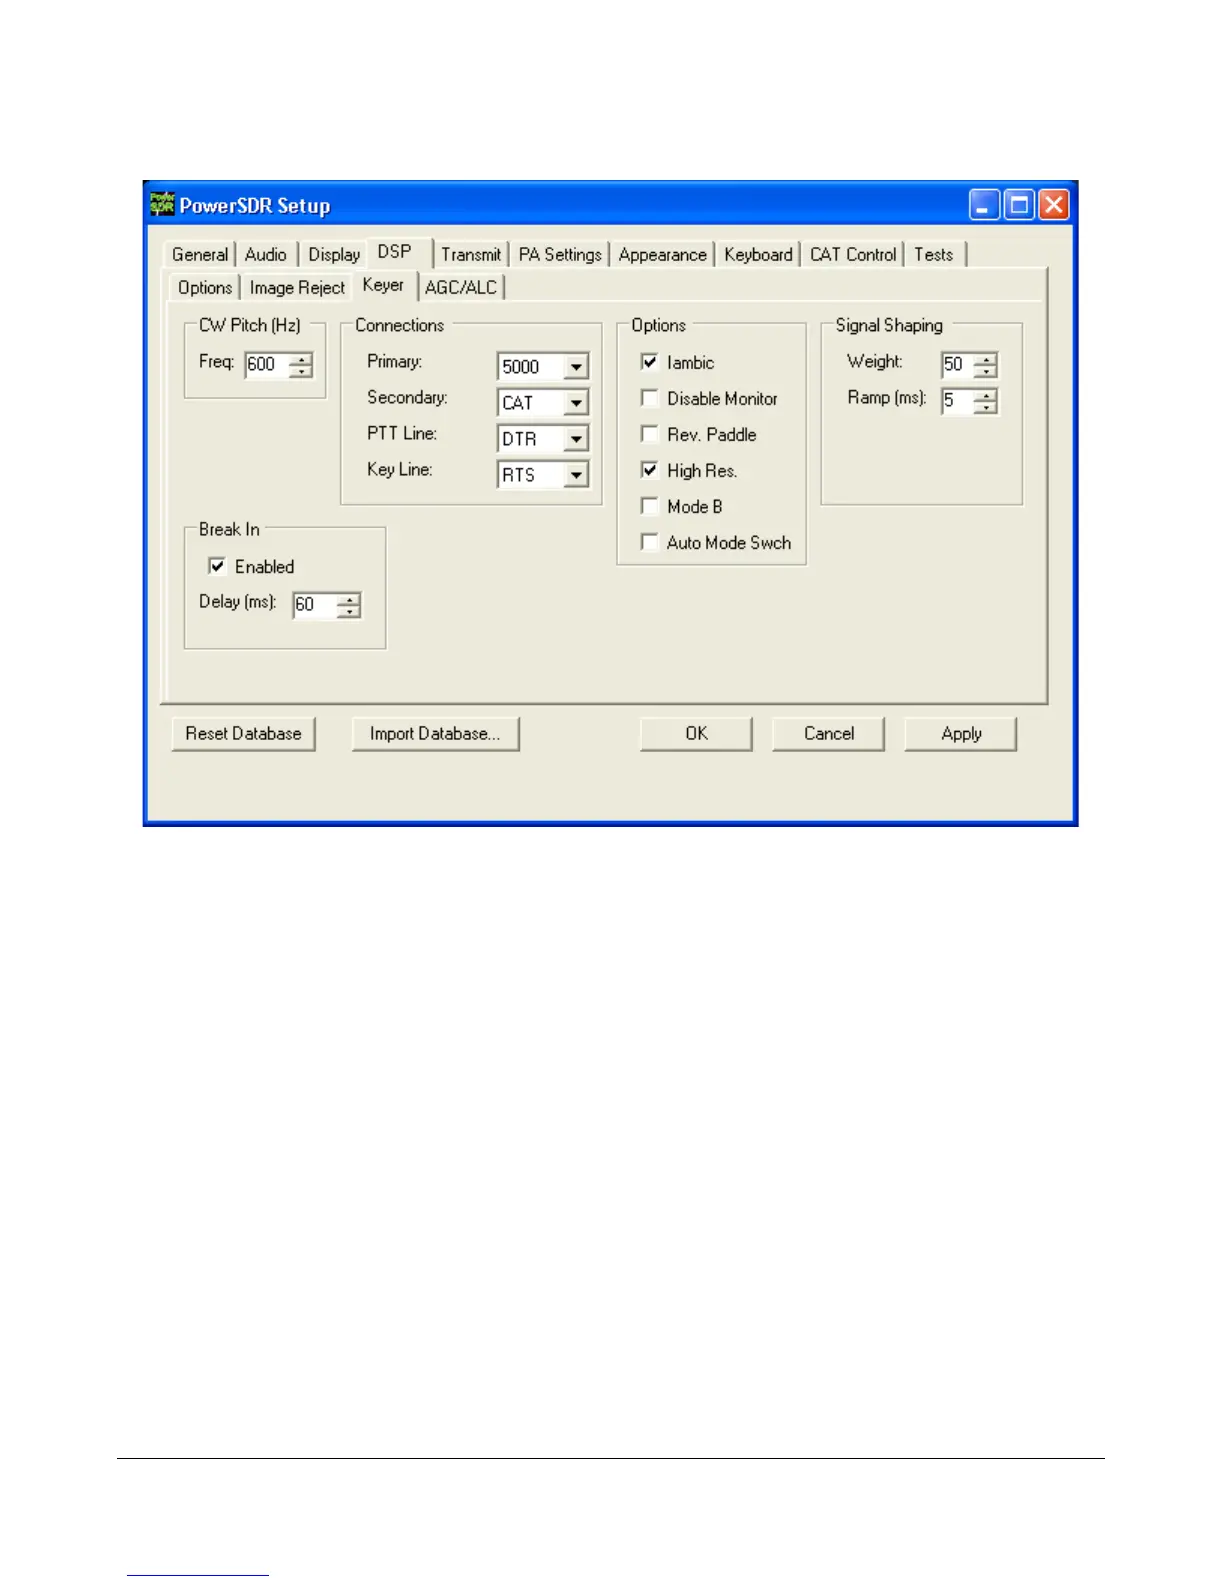The width and height of the screenshot is (1224, 1584).
Task: Open the Key Line dropdown
Action: 576,475
